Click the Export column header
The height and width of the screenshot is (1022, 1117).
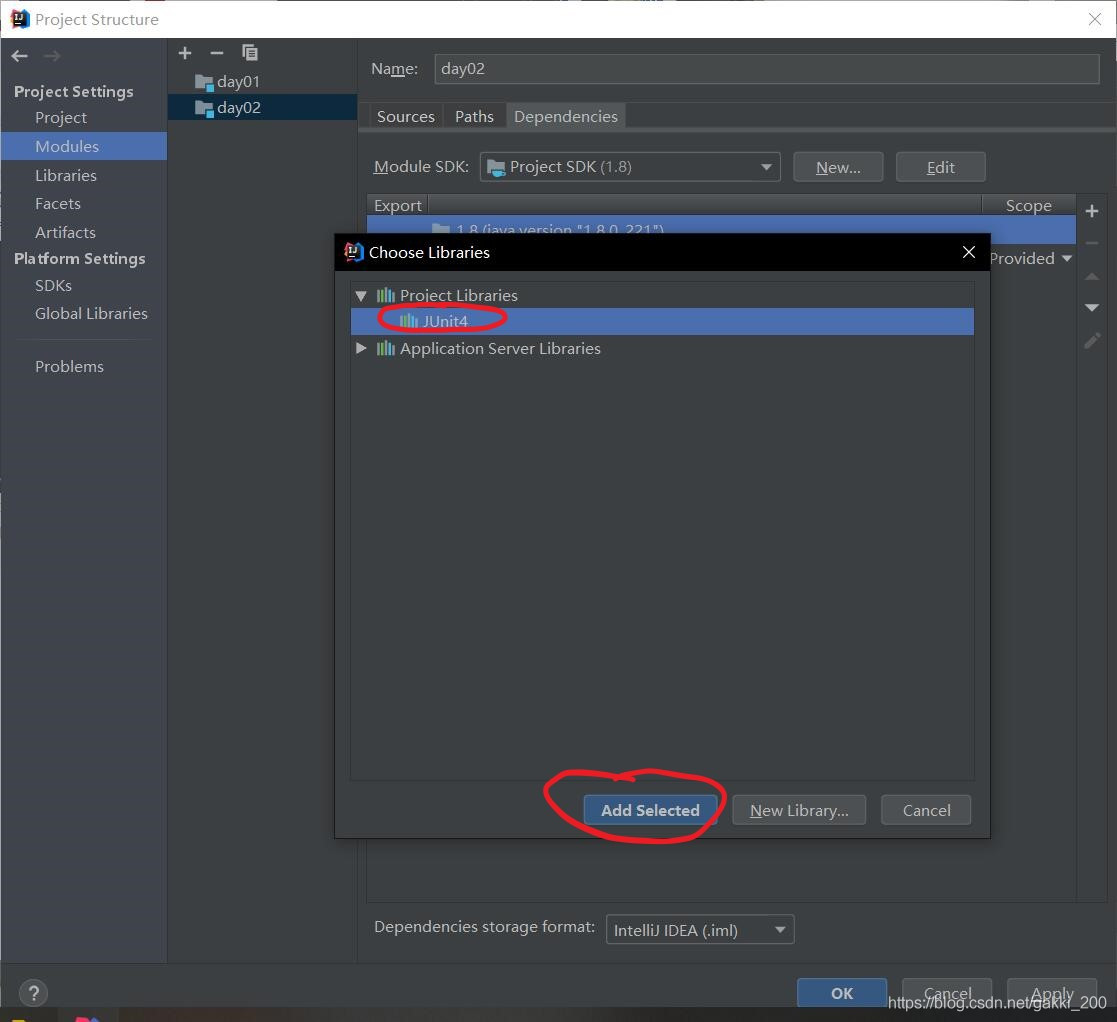tap(398, 205)
